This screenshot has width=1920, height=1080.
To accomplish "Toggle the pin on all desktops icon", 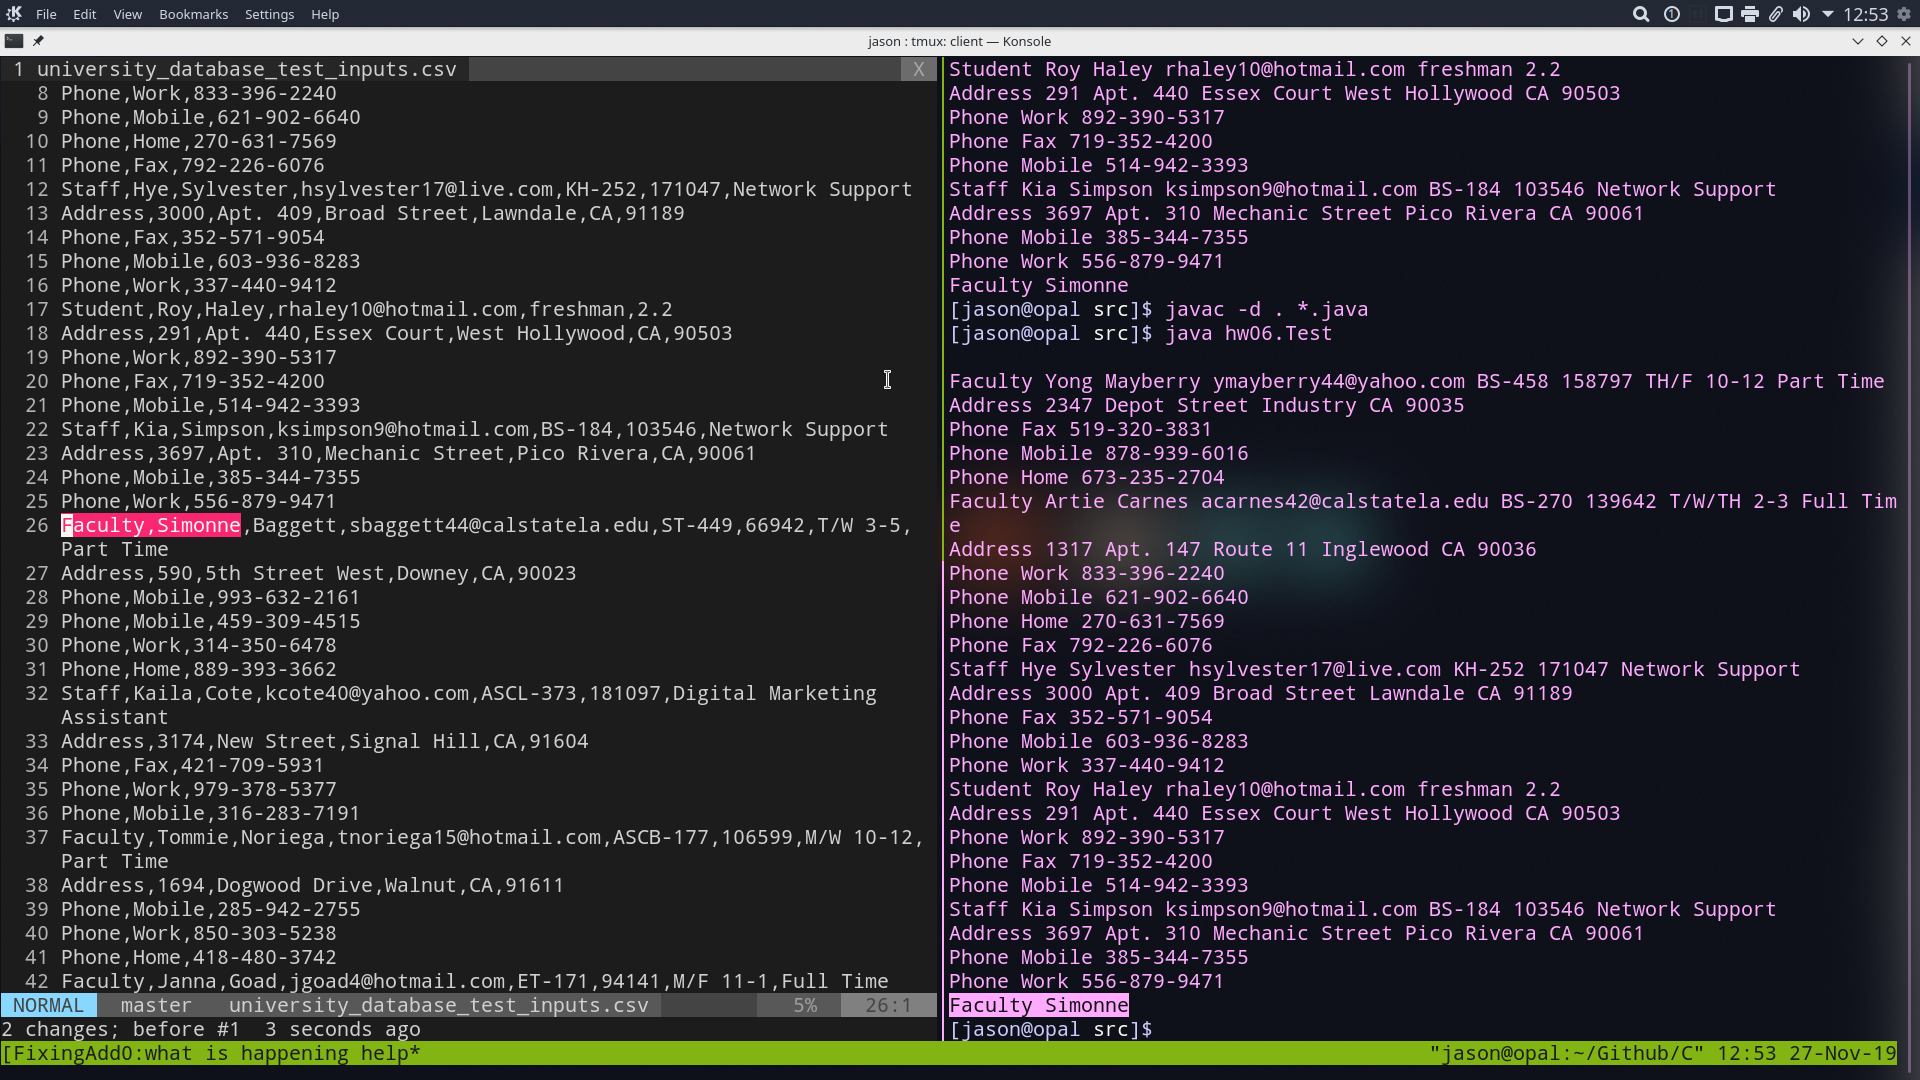I will 38,41.
